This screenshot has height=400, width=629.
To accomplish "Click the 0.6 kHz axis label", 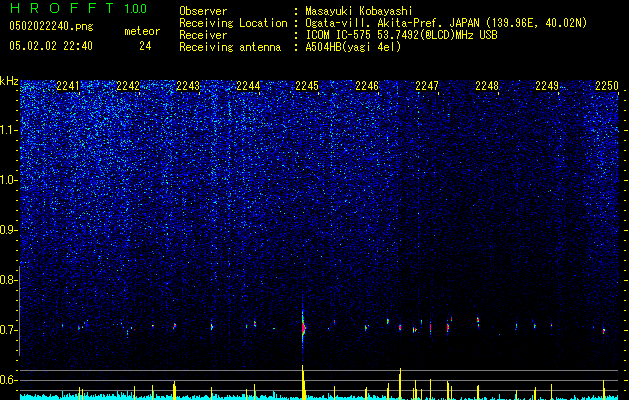I will click(9, 380).
